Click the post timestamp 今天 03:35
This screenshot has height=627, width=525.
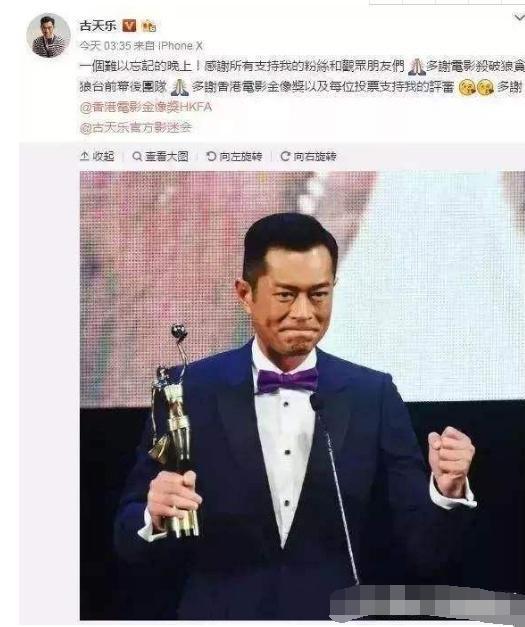pos(105,46)
